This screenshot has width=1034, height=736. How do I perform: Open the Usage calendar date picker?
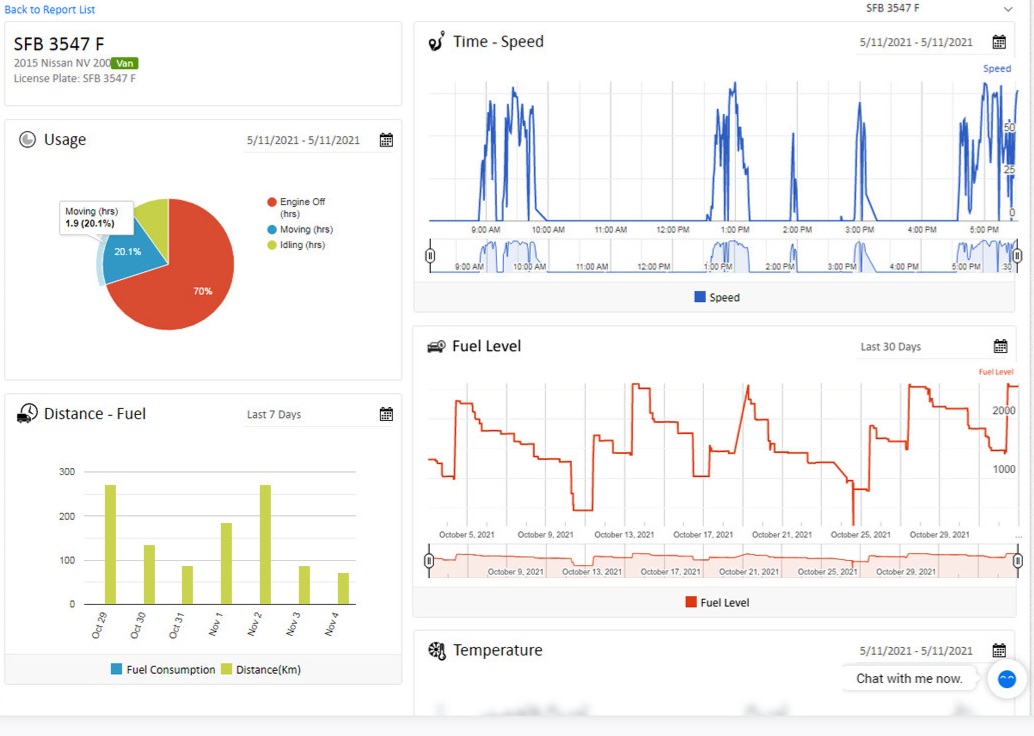tap(386, 140)
